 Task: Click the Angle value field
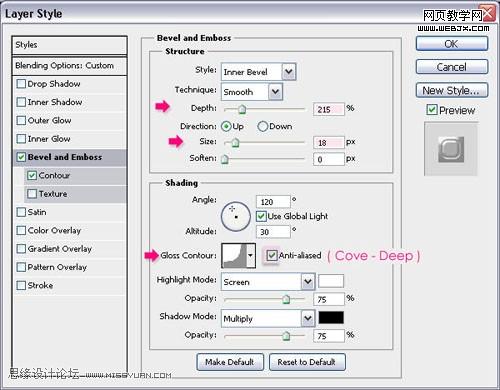273,202
